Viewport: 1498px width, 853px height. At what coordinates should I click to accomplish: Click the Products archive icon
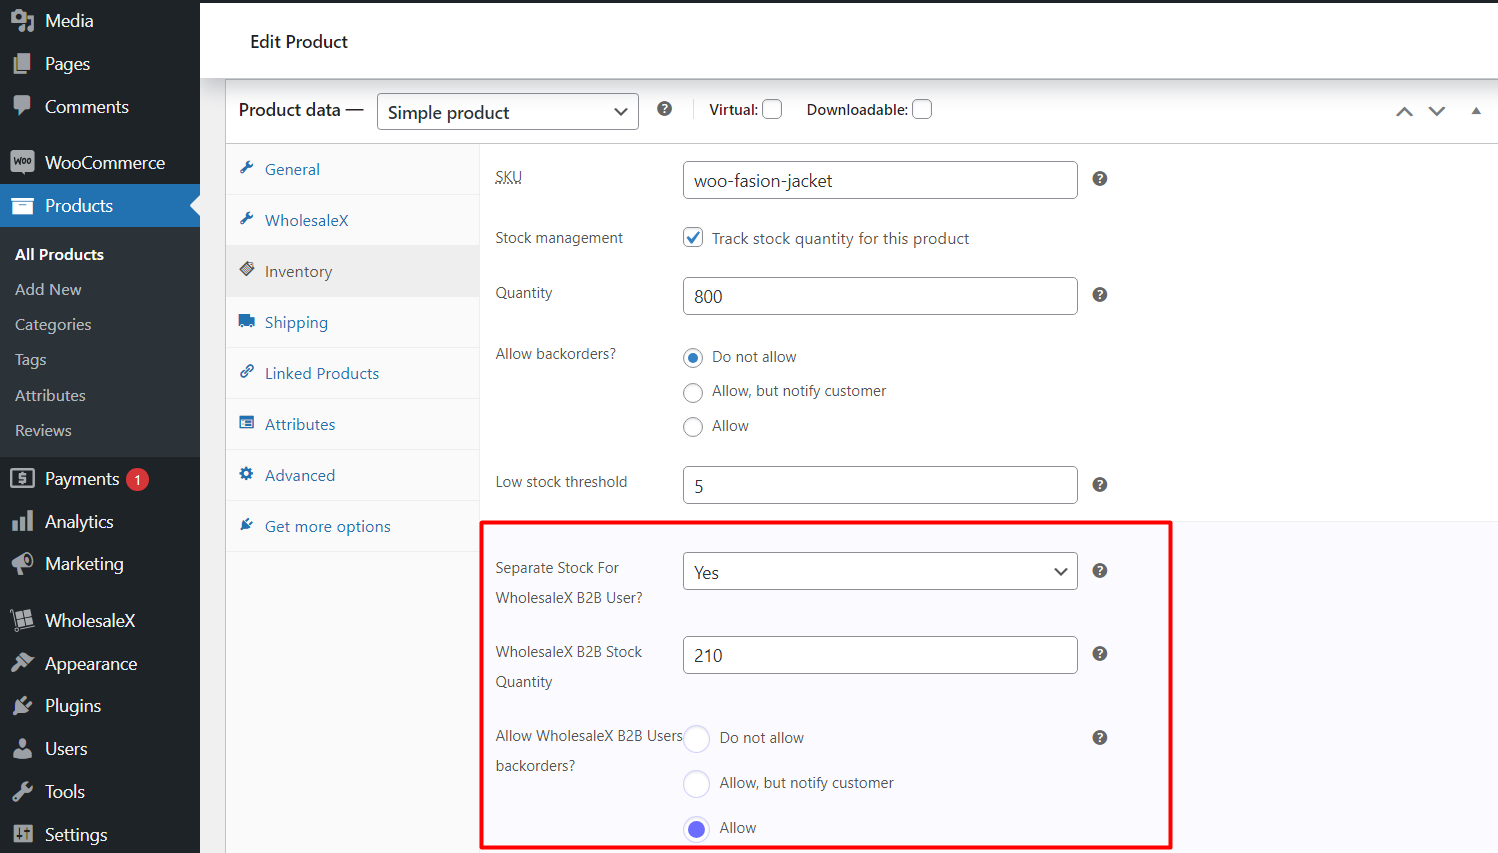click(x=22, y=206)
